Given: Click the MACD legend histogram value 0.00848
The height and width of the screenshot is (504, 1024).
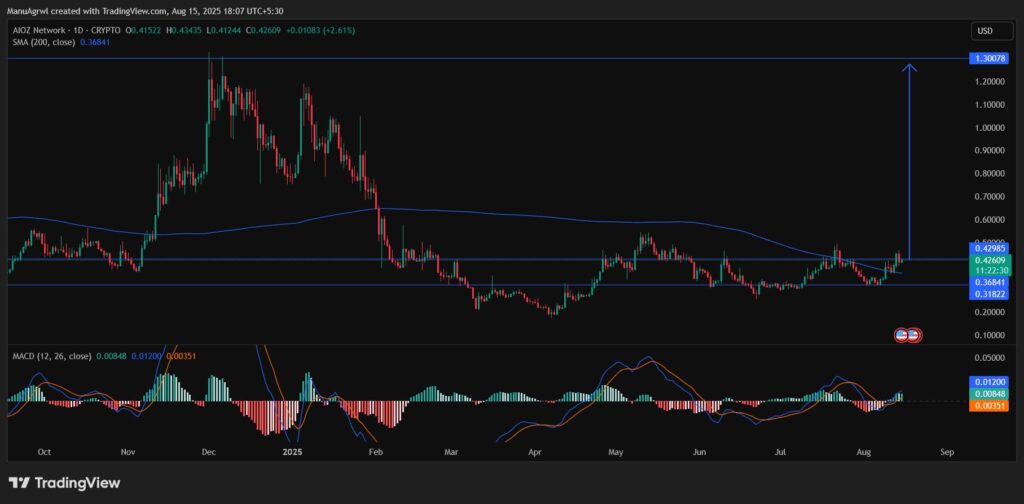Looking at the screenshot, I should pyautogui.click(x=112, y=356).
